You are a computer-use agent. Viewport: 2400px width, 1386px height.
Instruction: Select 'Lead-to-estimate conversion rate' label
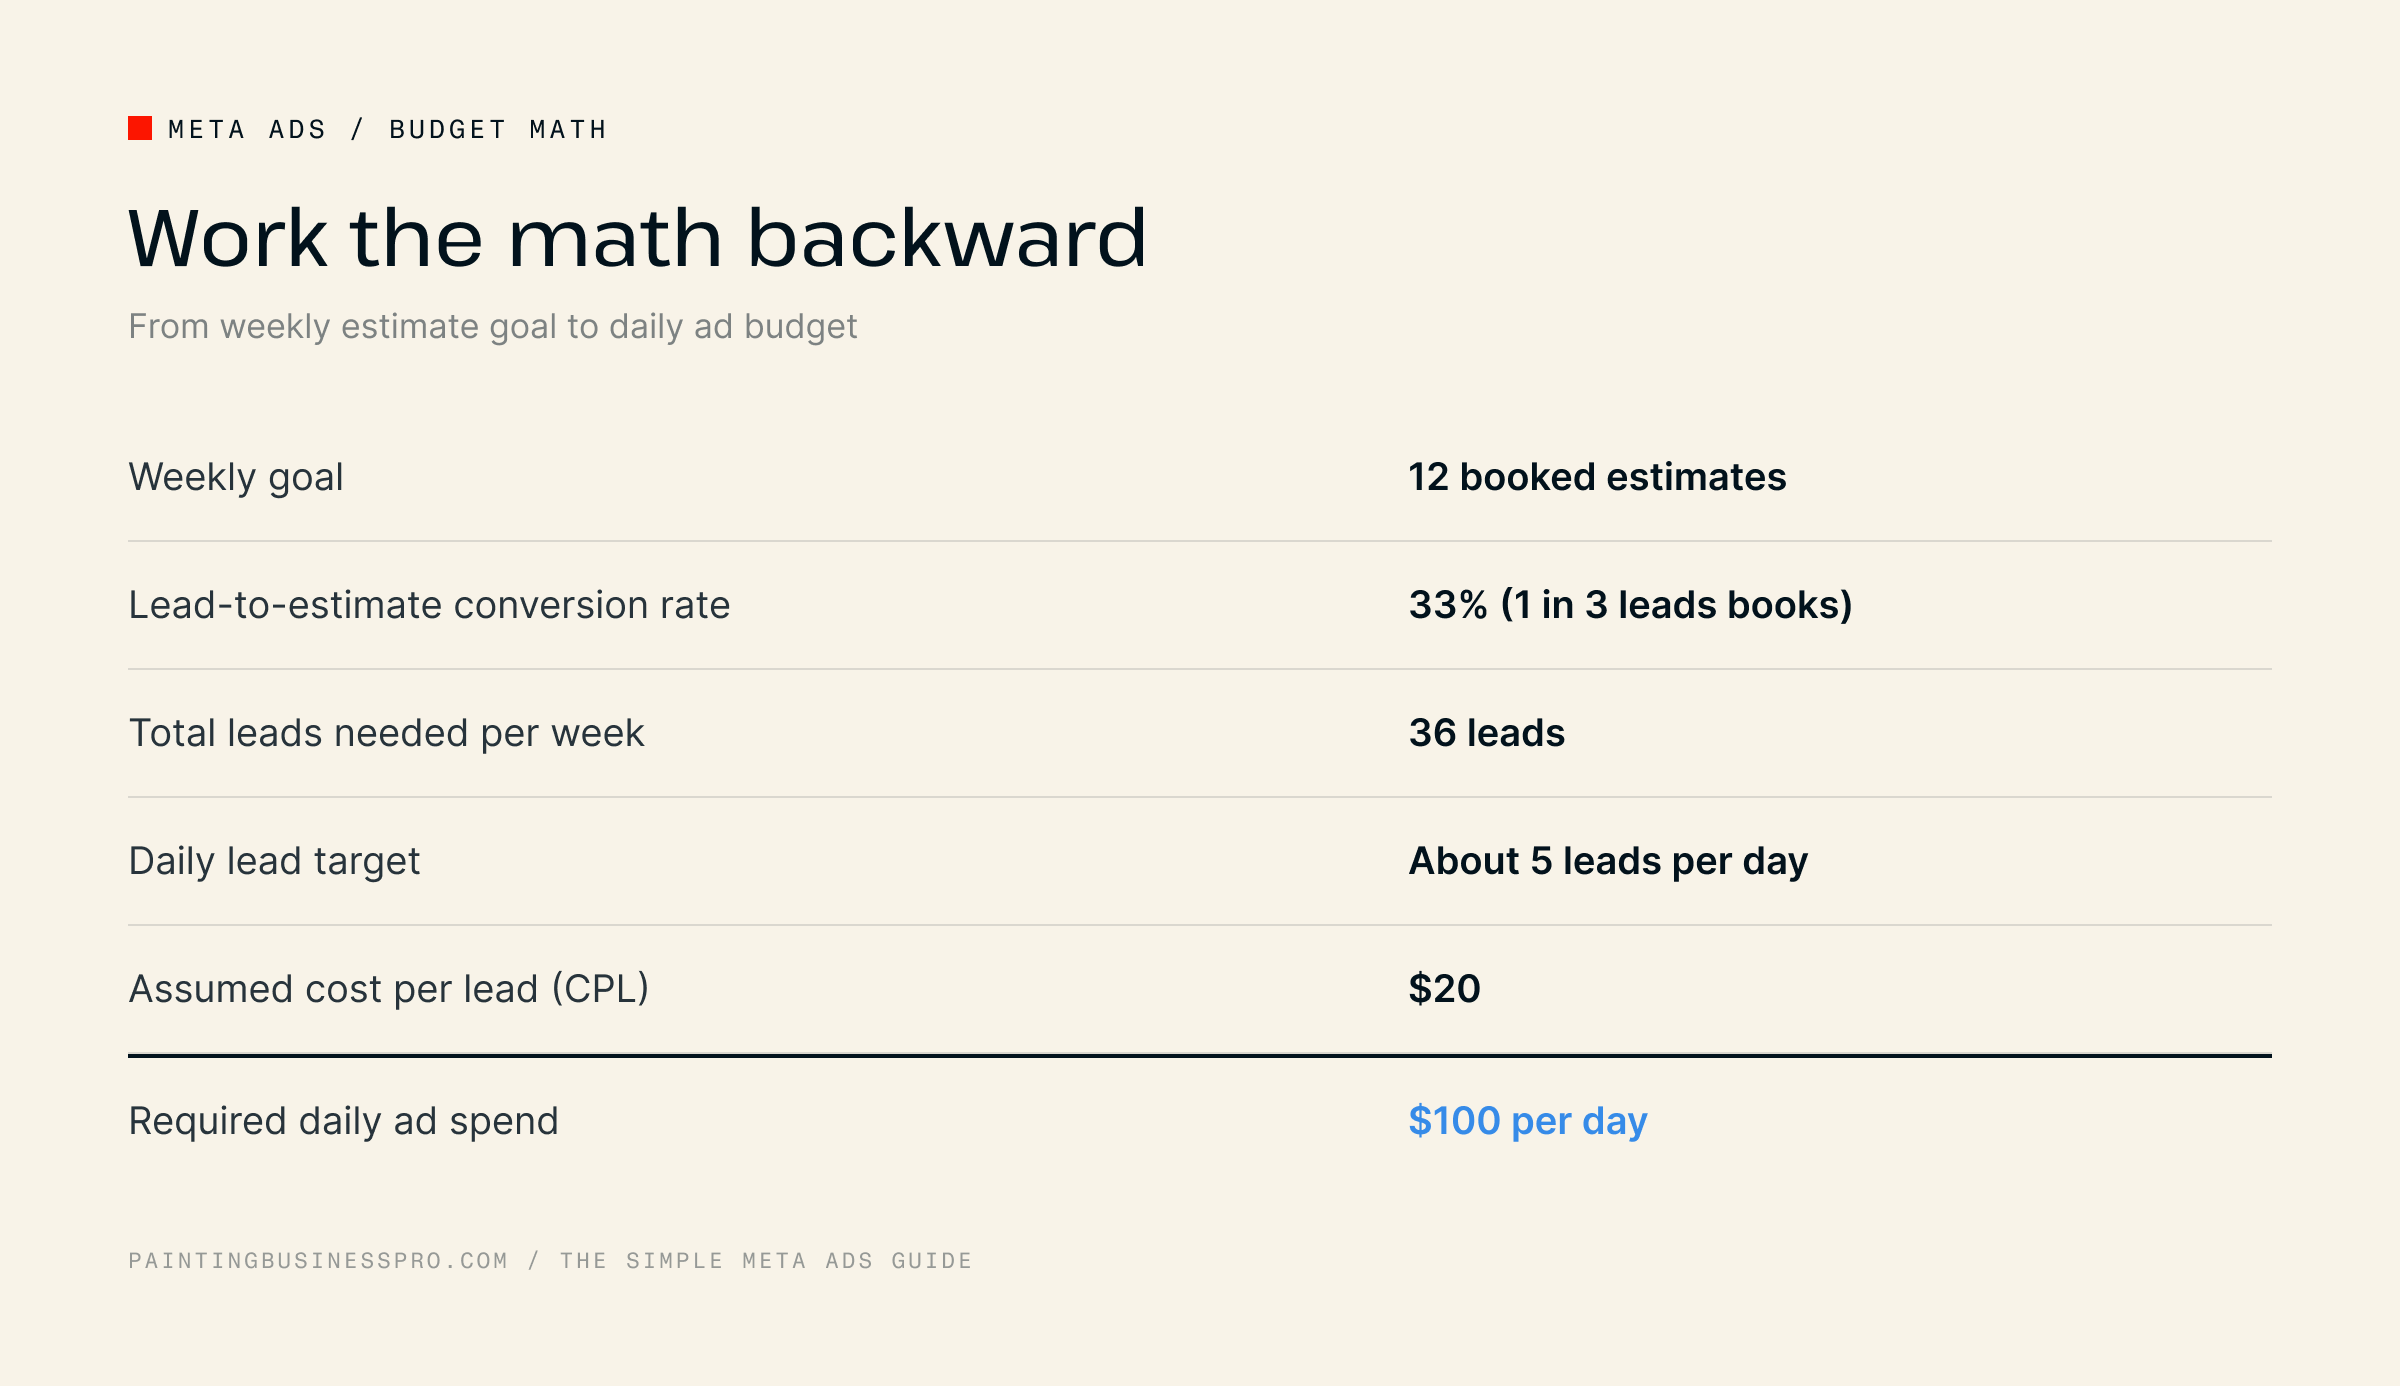(x=429, y=605)
